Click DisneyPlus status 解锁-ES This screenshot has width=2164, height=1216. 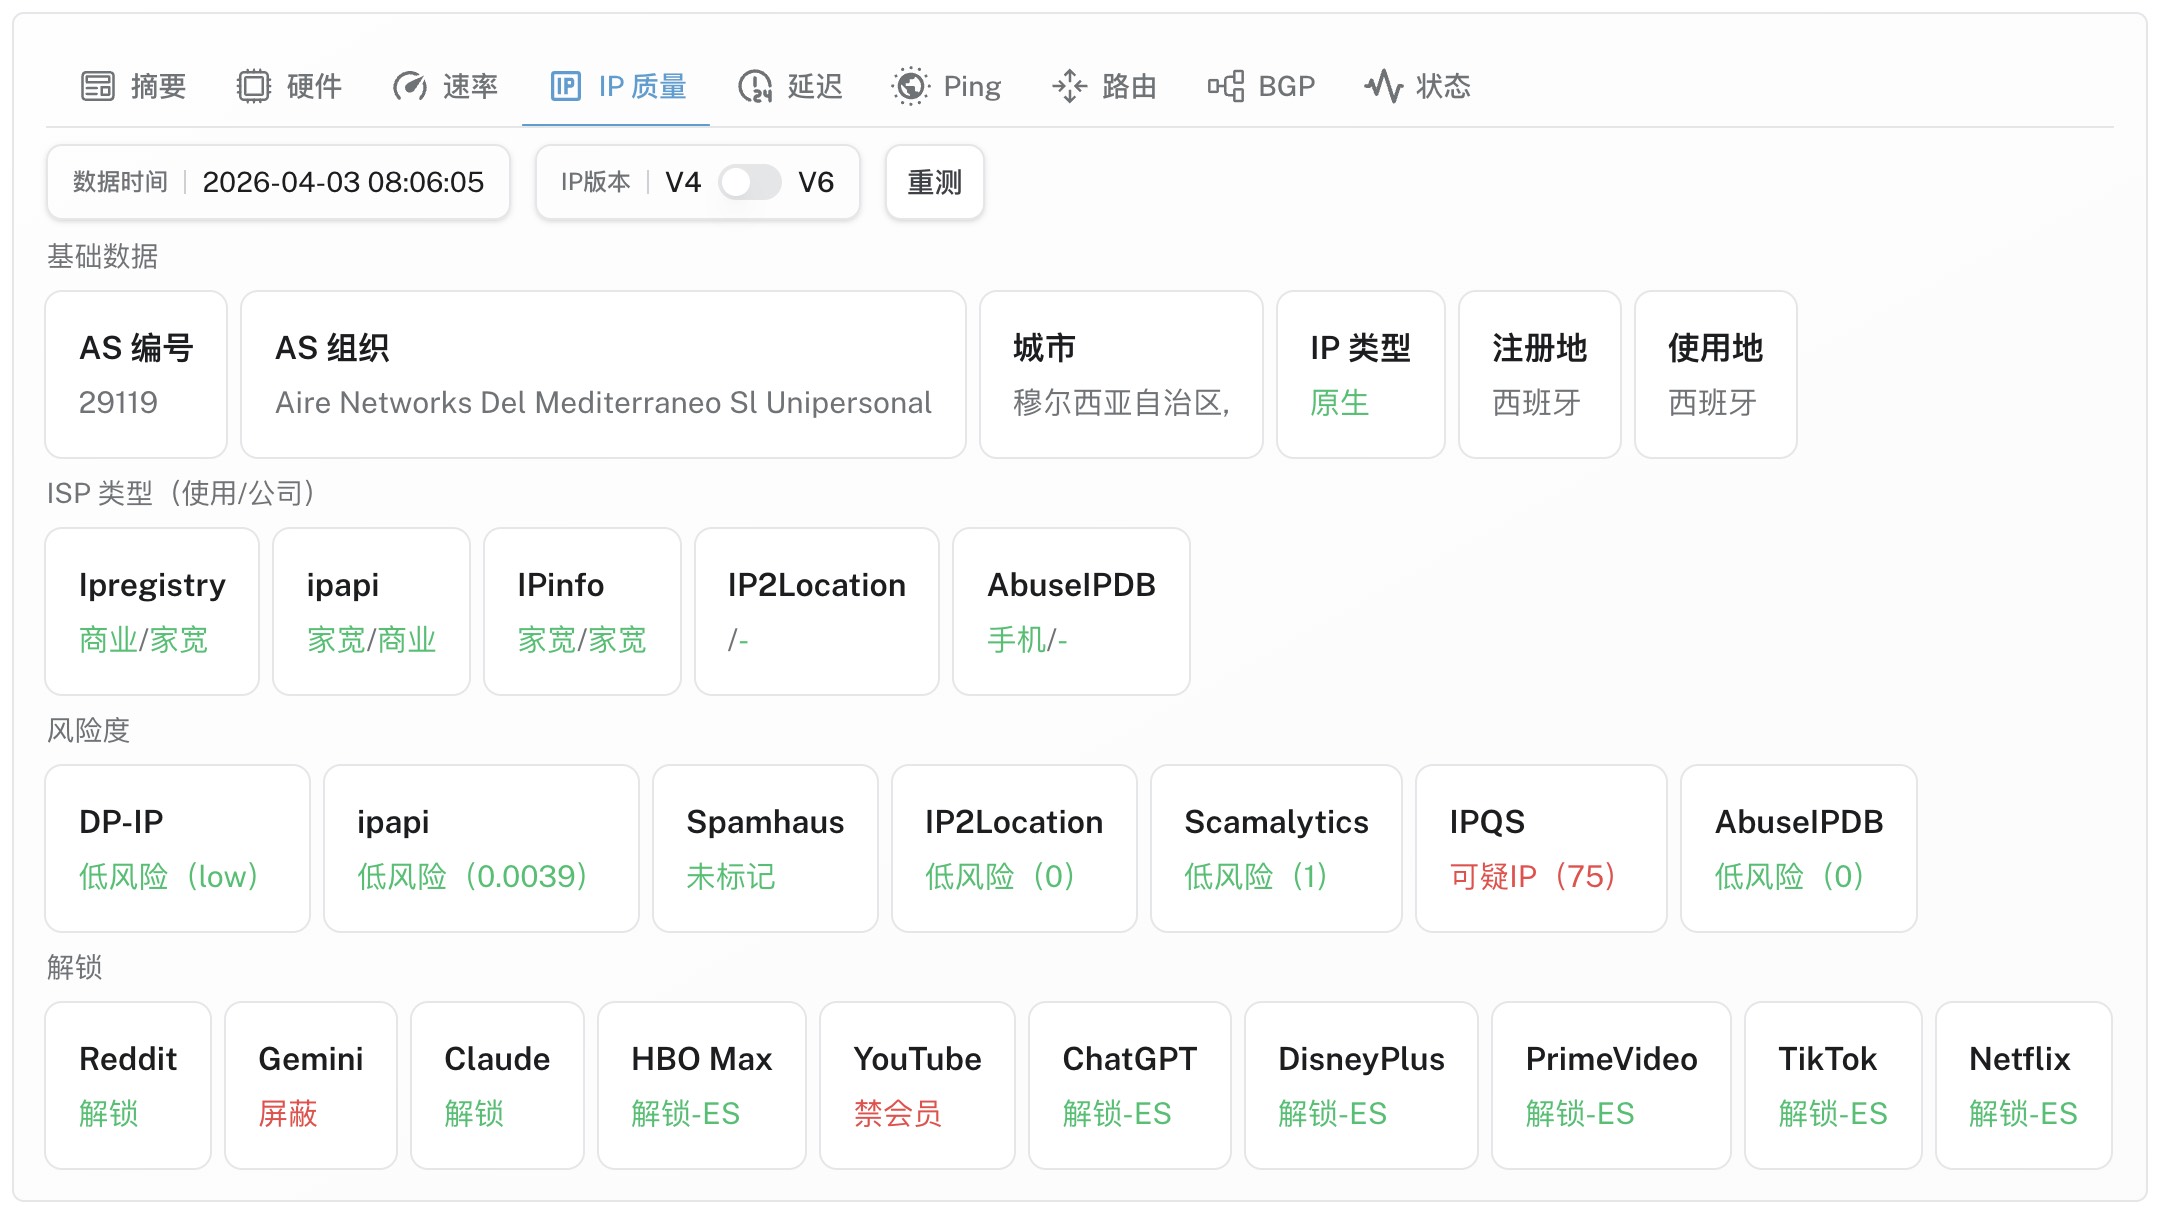click(1333, 1113)
